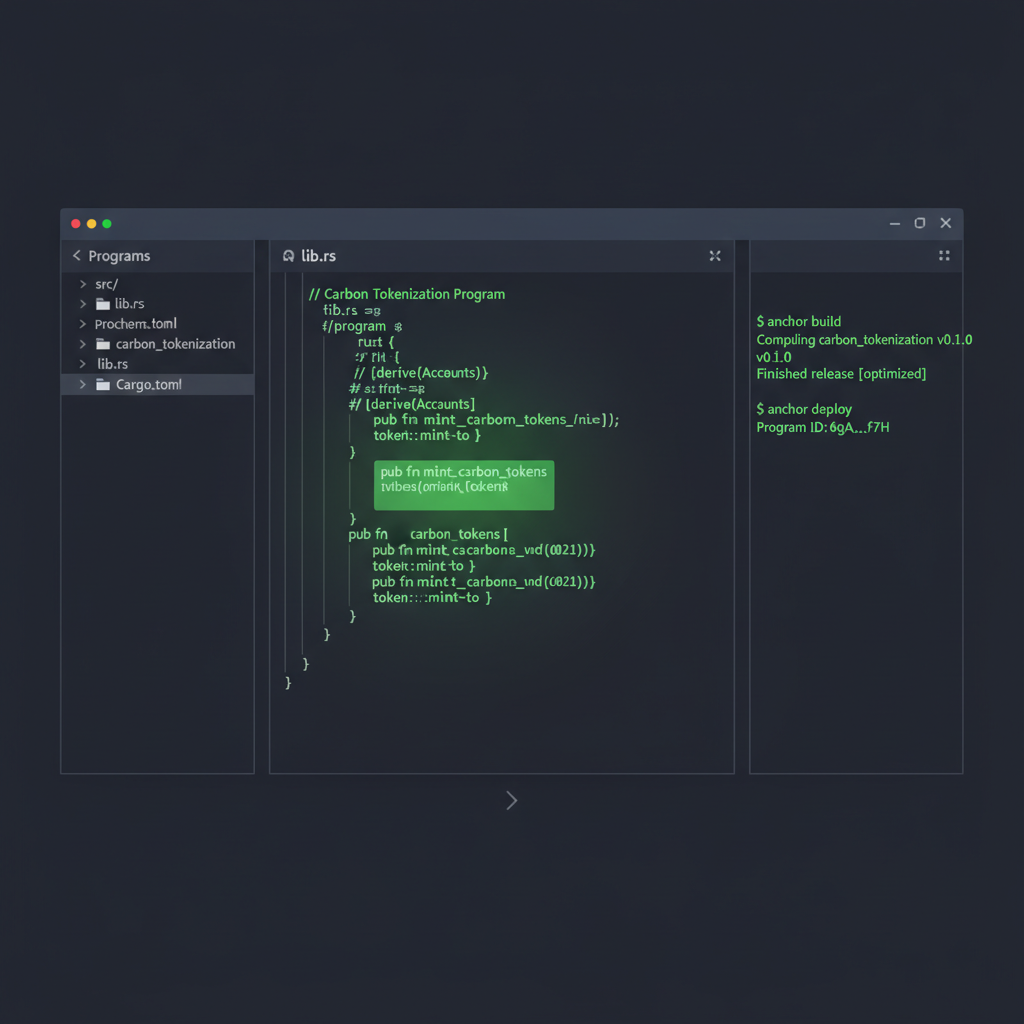Click the green macOS traffic light button
Image resolution: width=1024 pixels, height=1024 pixels.
[x=106, y=223]
